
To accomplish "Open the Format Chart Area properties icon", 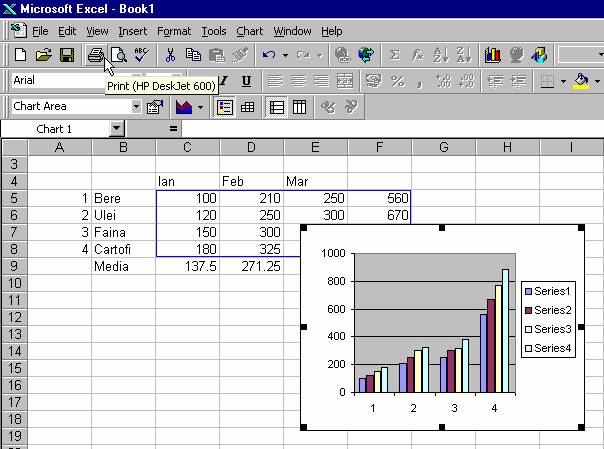I will 155,107.
